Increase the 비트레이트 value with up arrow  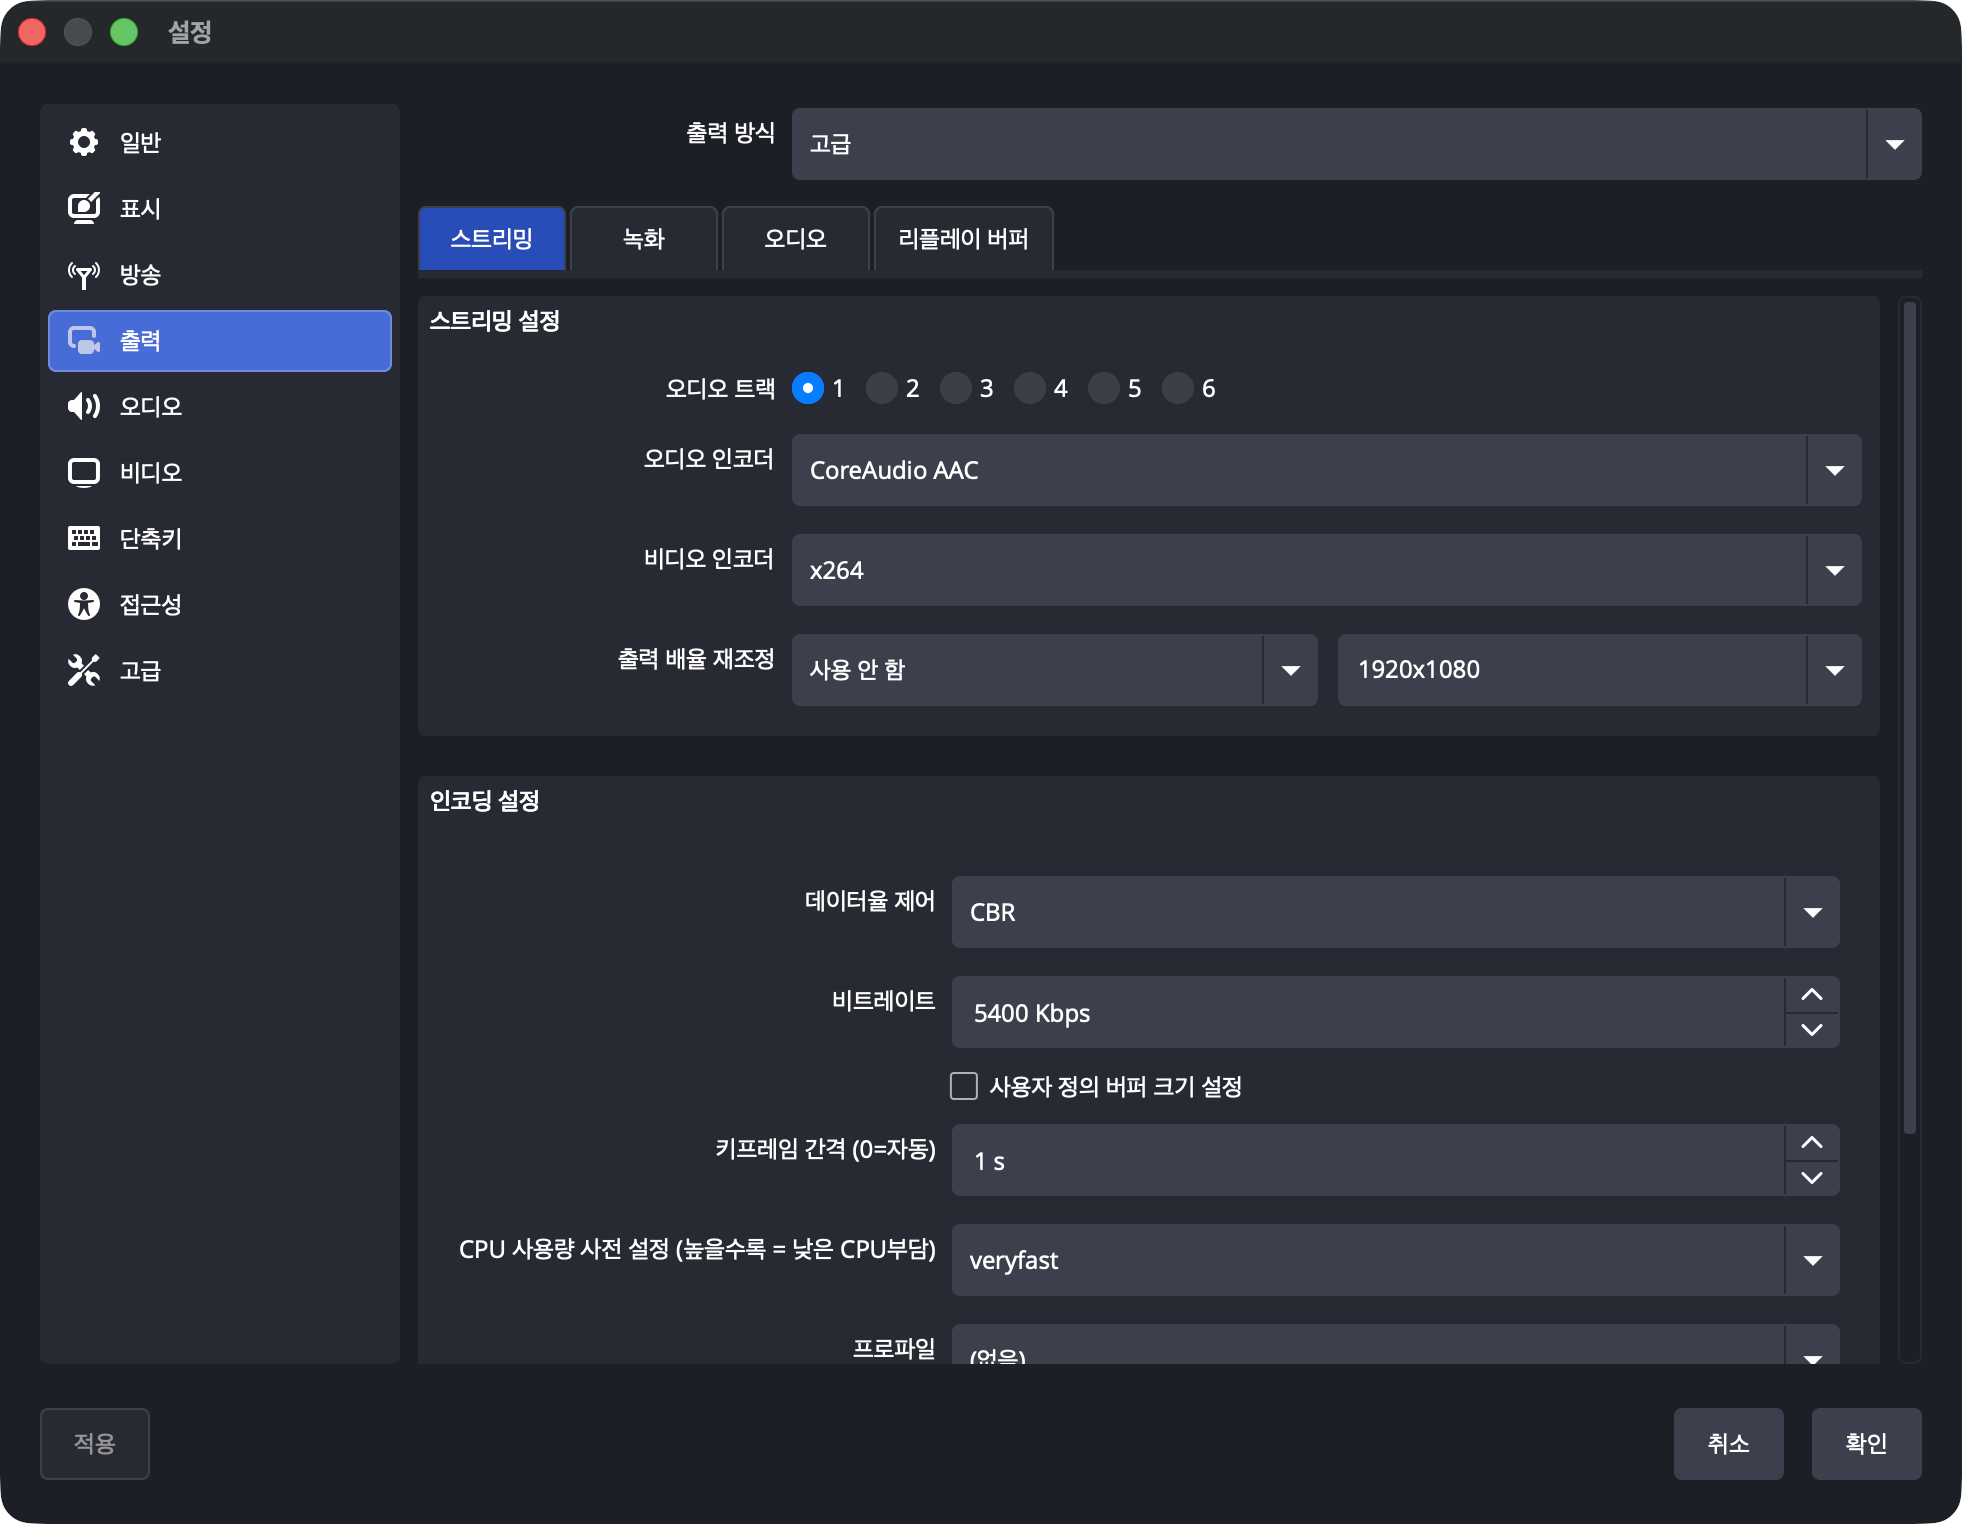[x=1812, y=994]
